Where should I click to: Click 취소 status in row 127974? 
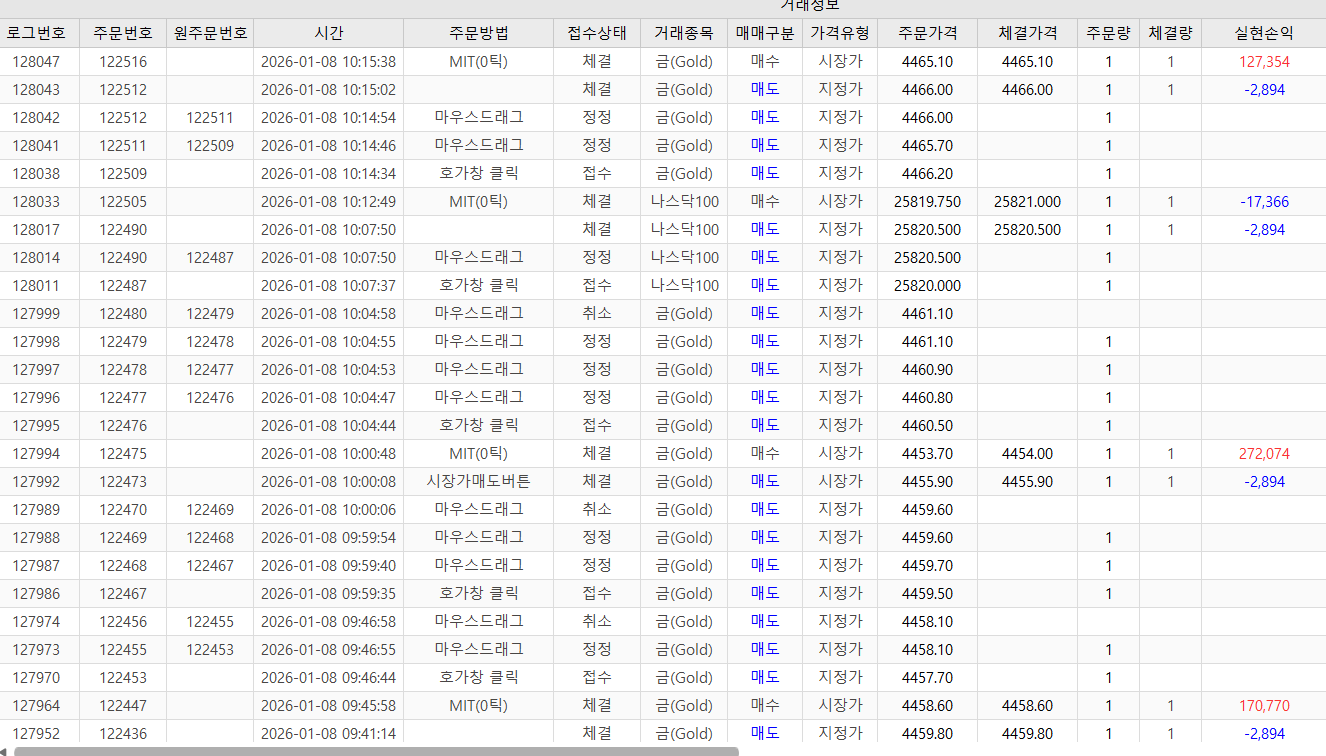597,621
